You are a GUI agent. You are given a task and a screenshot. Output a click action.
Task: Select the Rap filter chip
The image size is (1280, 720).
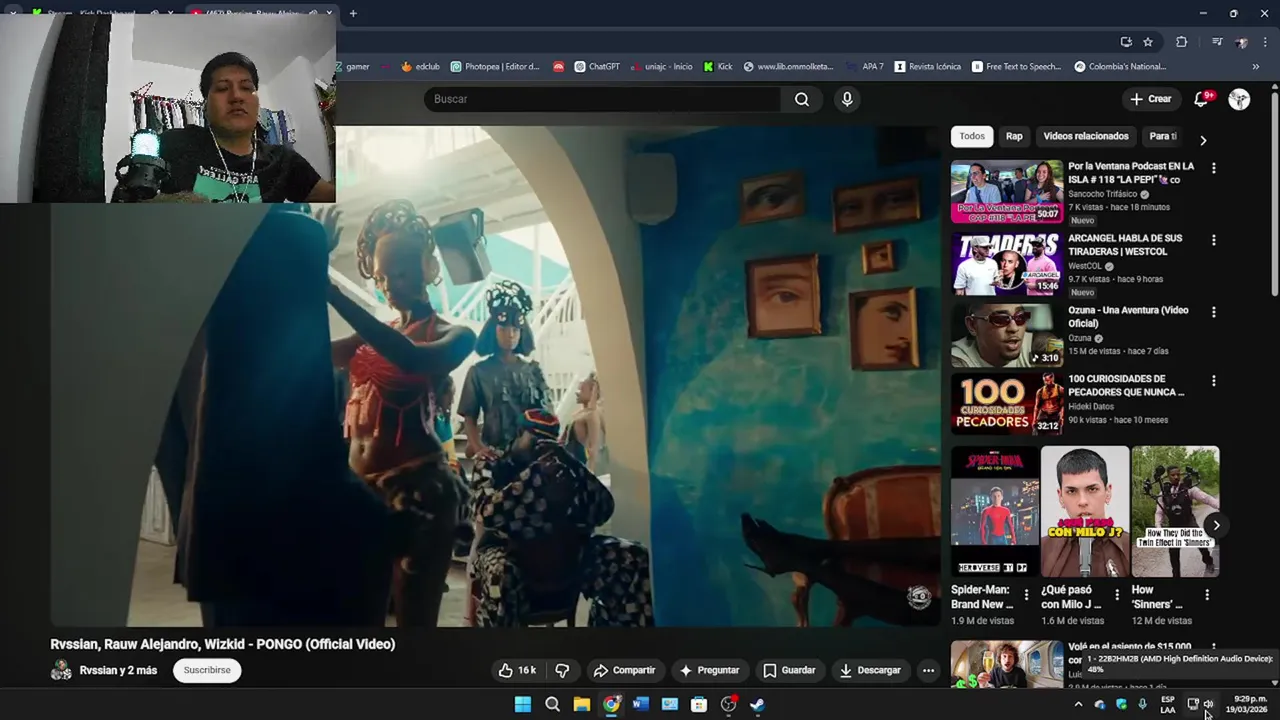1014,136
